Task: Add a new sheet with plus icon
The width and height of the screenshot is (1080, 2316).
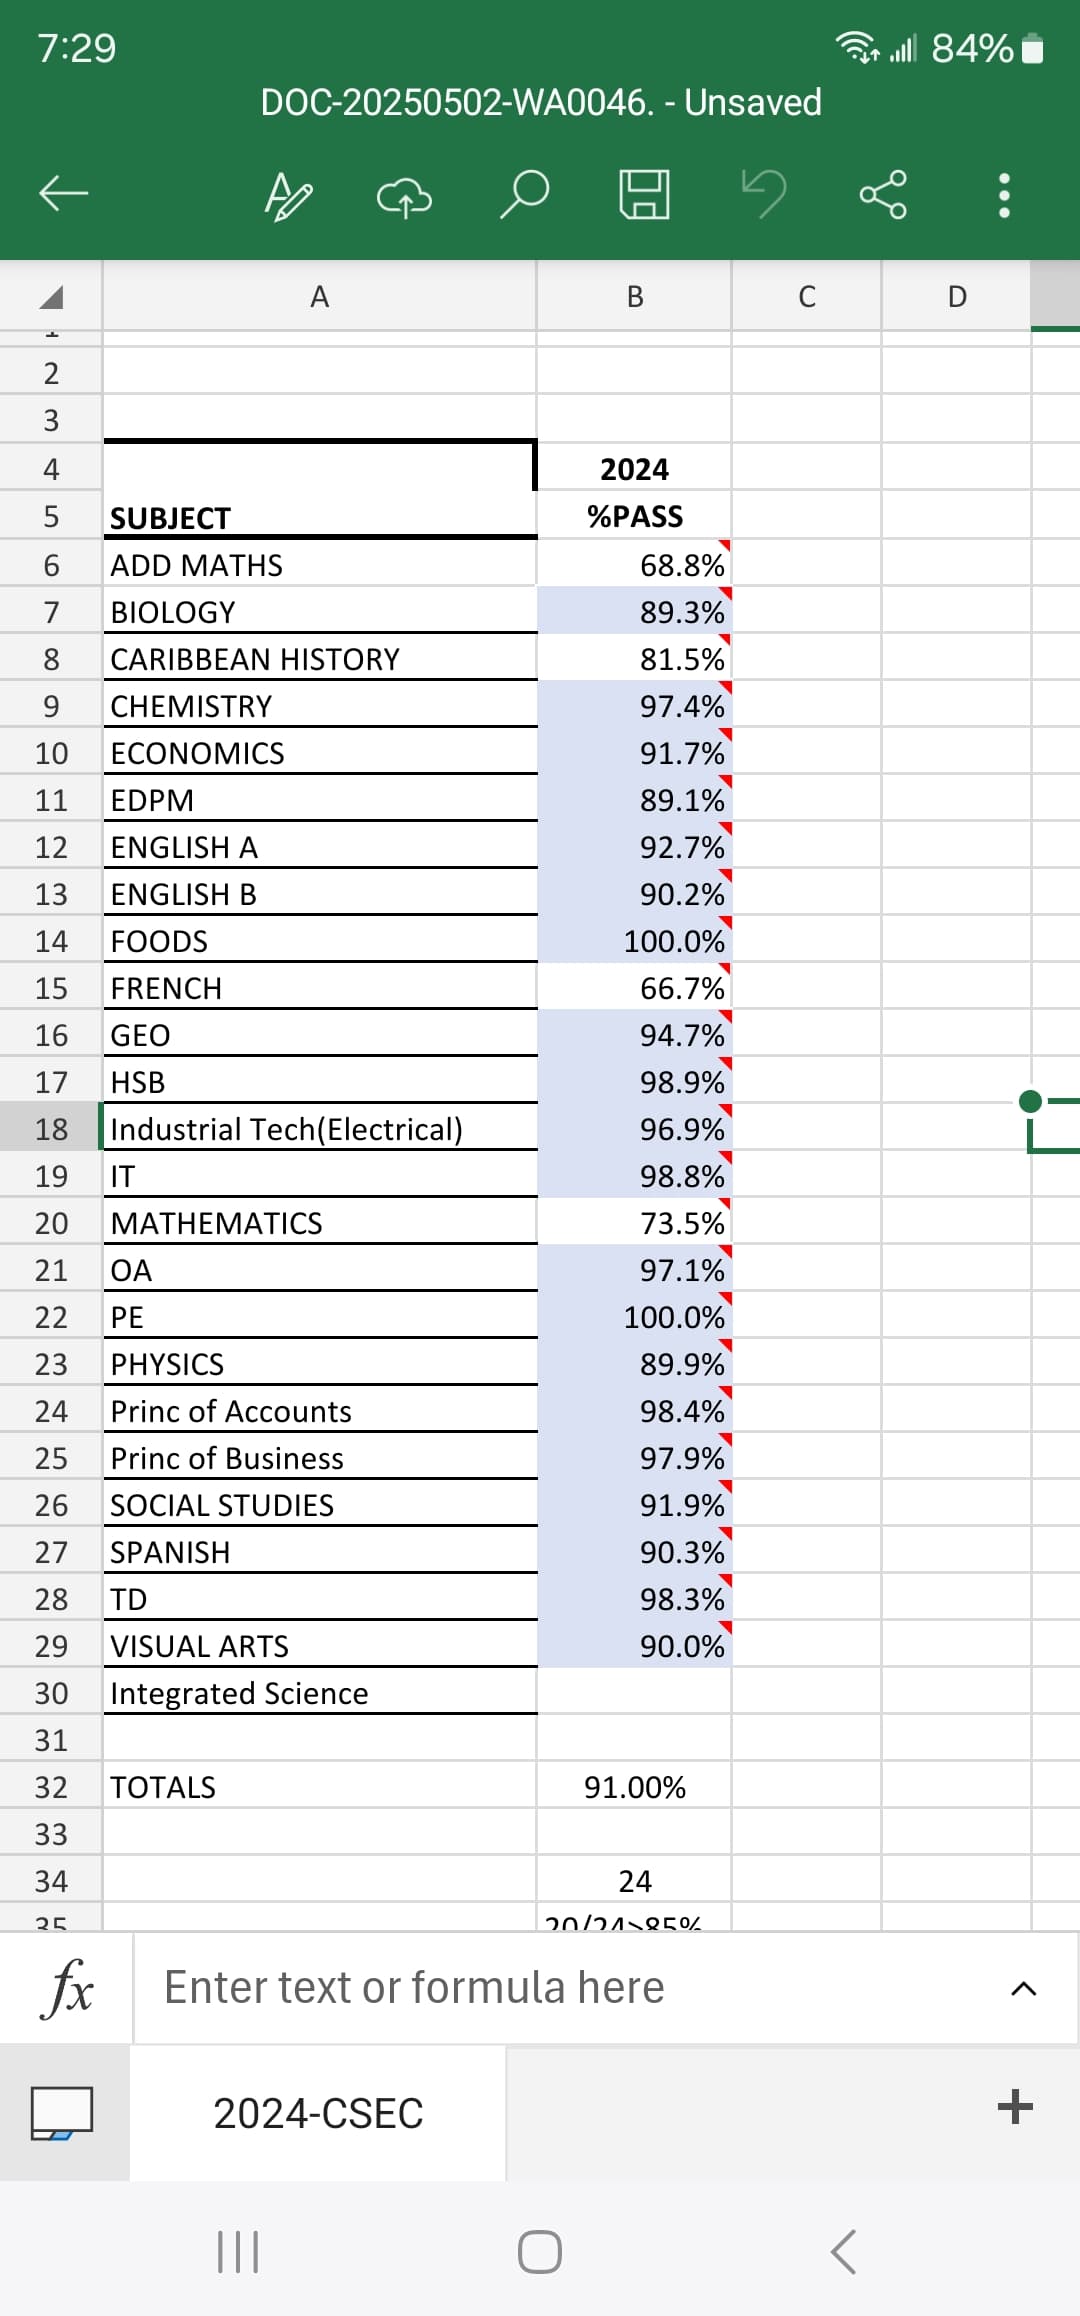Action: (x=1015, y=2107)
